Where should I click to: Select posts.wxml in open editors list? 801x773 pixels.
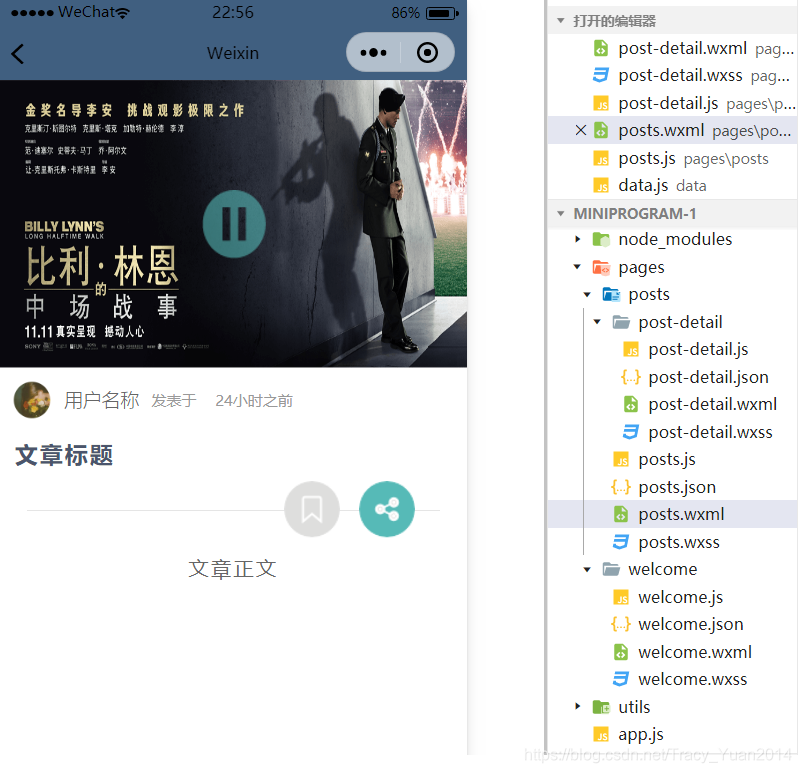pos(672,131)
